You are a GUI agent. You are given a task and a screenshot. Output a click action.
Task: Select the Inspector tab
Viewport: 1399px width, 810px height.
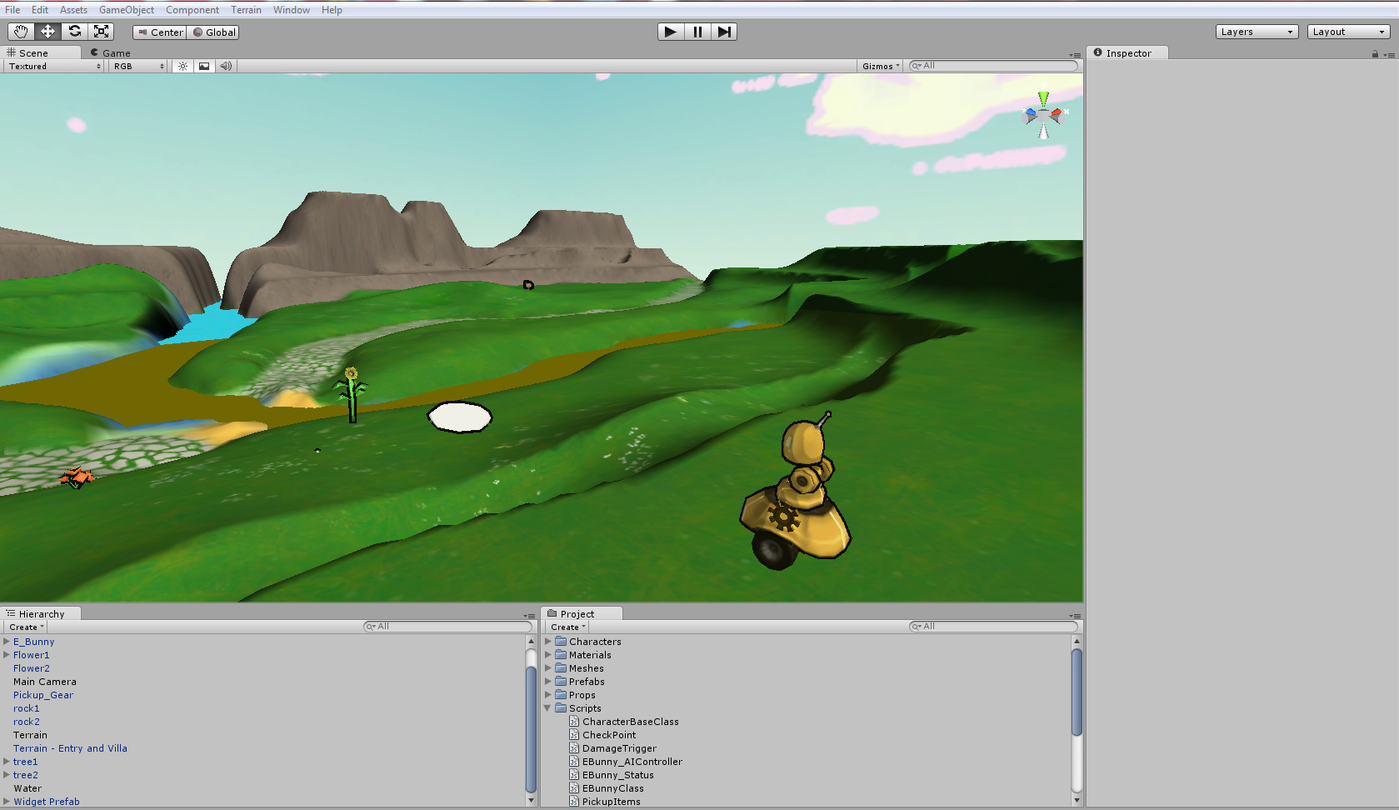1127,53
